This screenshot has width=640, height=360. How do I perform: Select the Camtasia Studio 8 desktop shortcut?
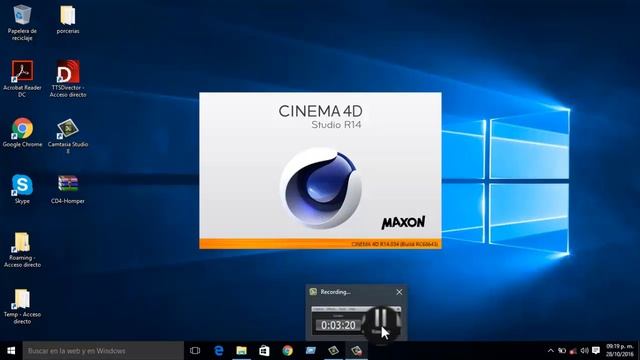click(68, 136)
